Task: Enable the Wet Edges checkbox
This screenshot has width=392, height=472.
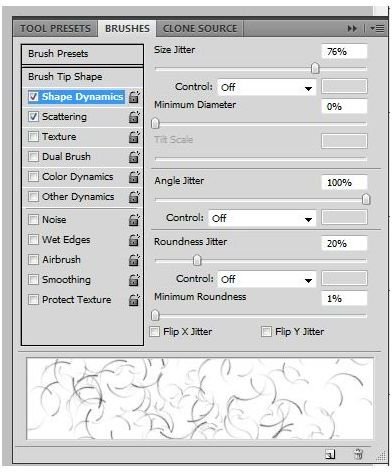Action: (33, 239)
